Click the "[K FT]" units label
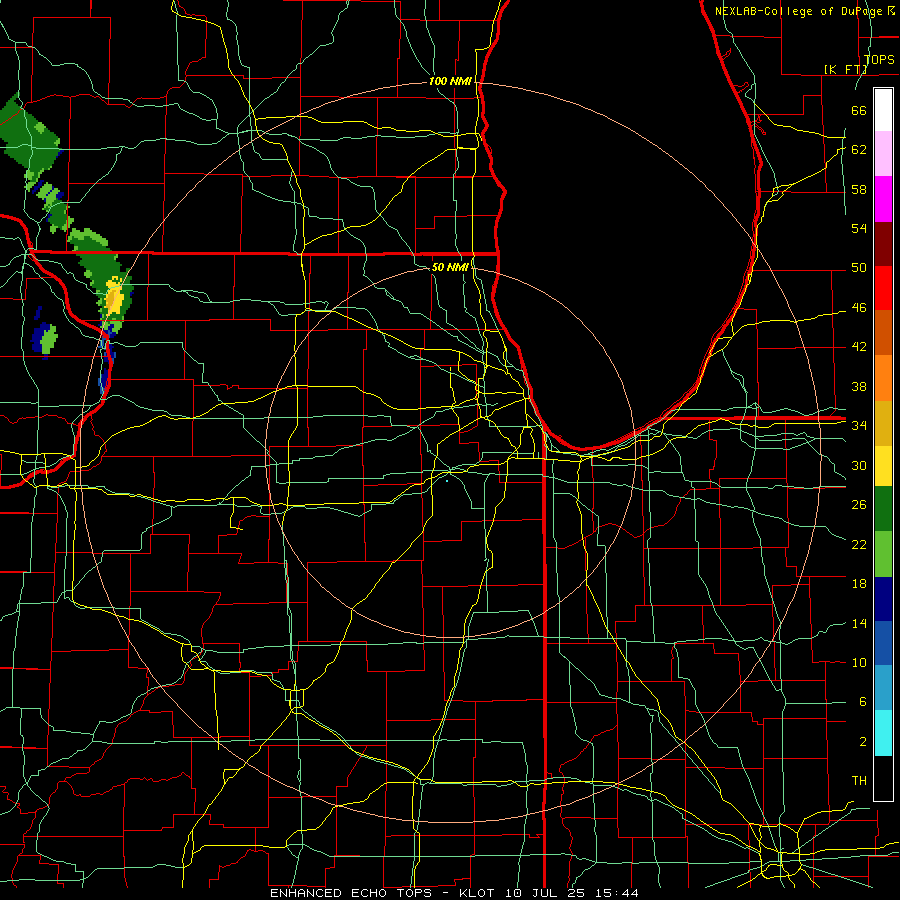Image resolution: width=900 pixels, height=900 pixels. 845,69
